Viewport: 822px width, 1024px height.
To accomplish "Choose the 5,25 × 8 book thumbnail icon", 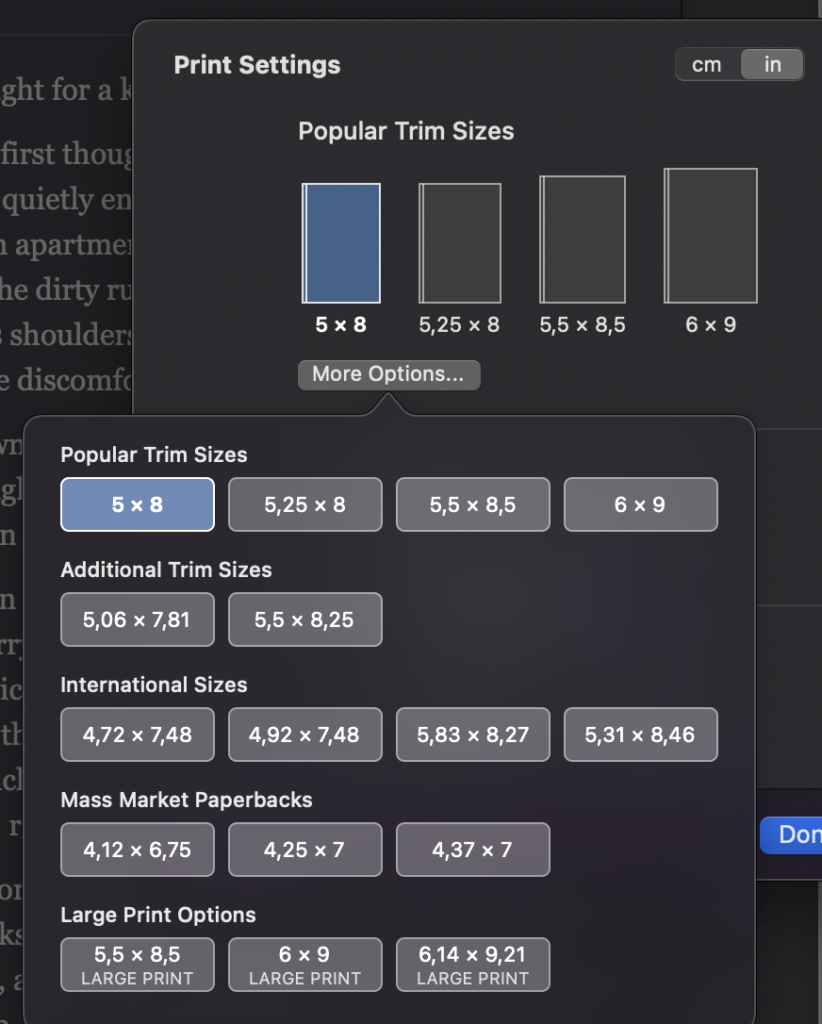I will coord(460,243).
